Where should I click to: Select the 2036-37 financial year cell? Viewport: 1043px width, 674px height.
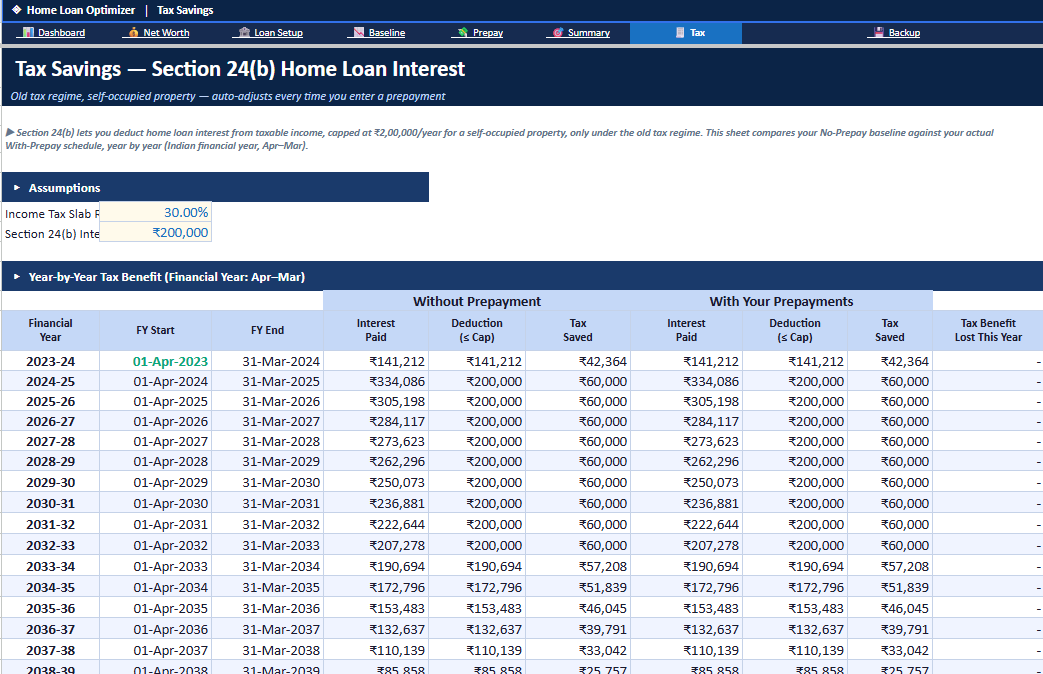click(51, 629)
